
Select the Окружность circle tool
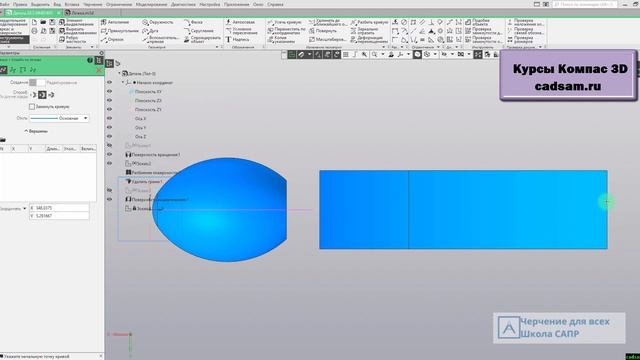[x=158, y=22]
